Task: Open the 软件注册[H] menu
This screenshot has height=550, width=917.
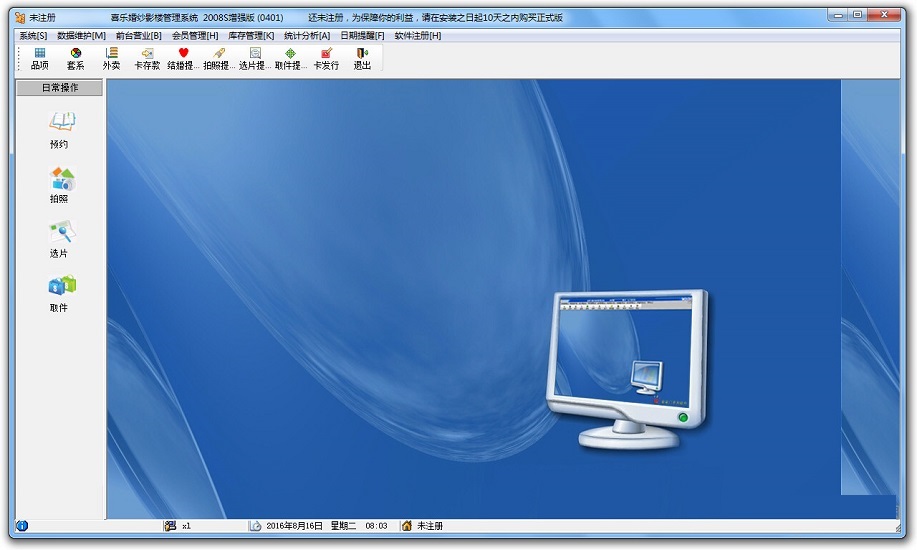Action: click(418, 36)
